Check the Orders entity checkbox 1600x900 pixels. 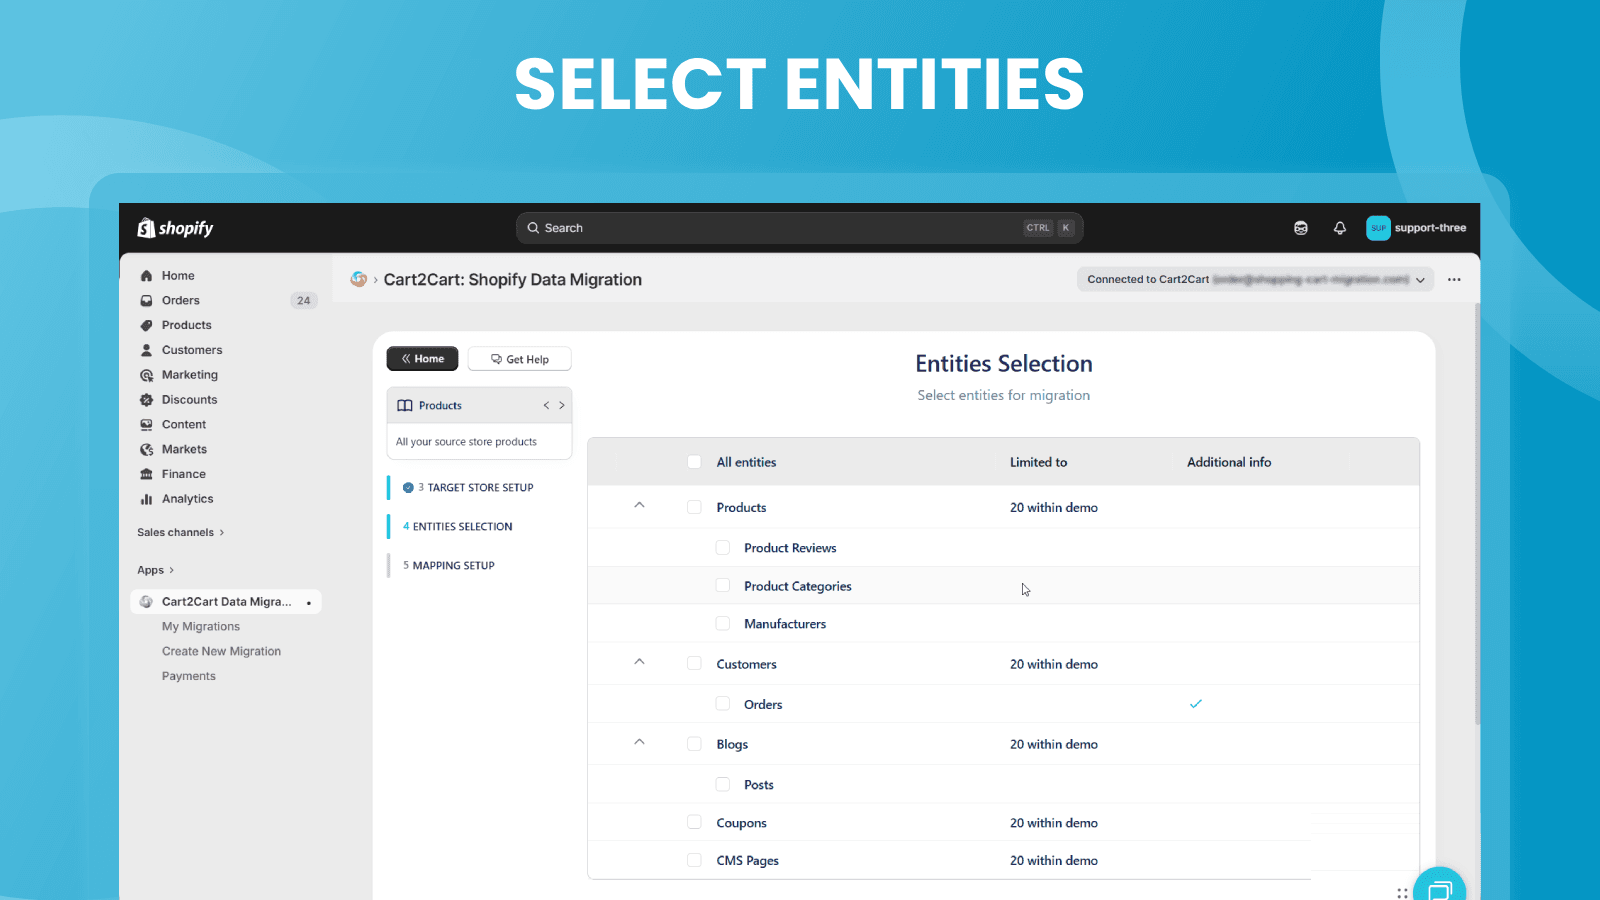pos(723,703)
